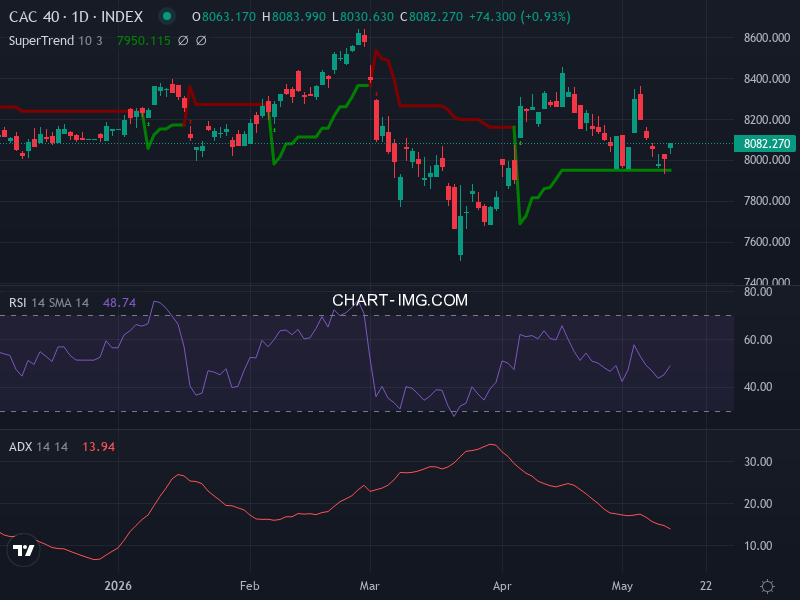The height and width of the screenshot is (600, 800).
Task: Click the current price tag 8082.270
Action: point(764,143)
